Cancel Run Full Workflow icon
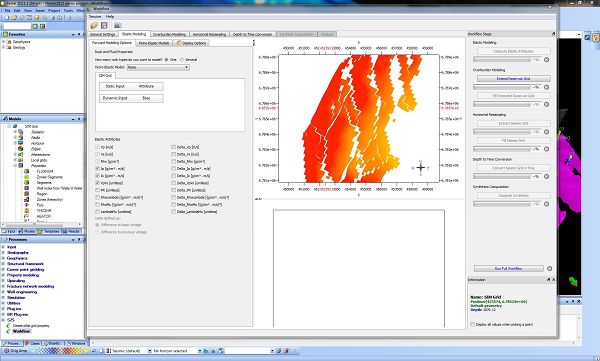Screen dimensions: 600x361 click(549, 269)
